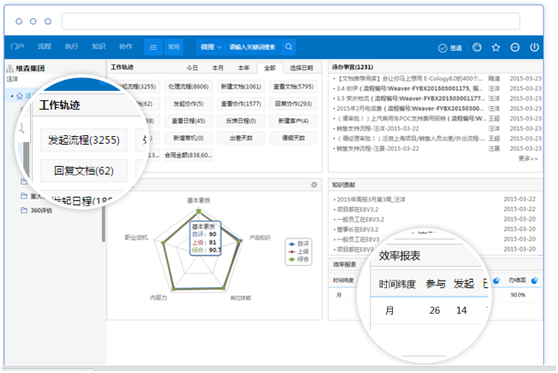Switch to the 本月 tab

(218, 68)
